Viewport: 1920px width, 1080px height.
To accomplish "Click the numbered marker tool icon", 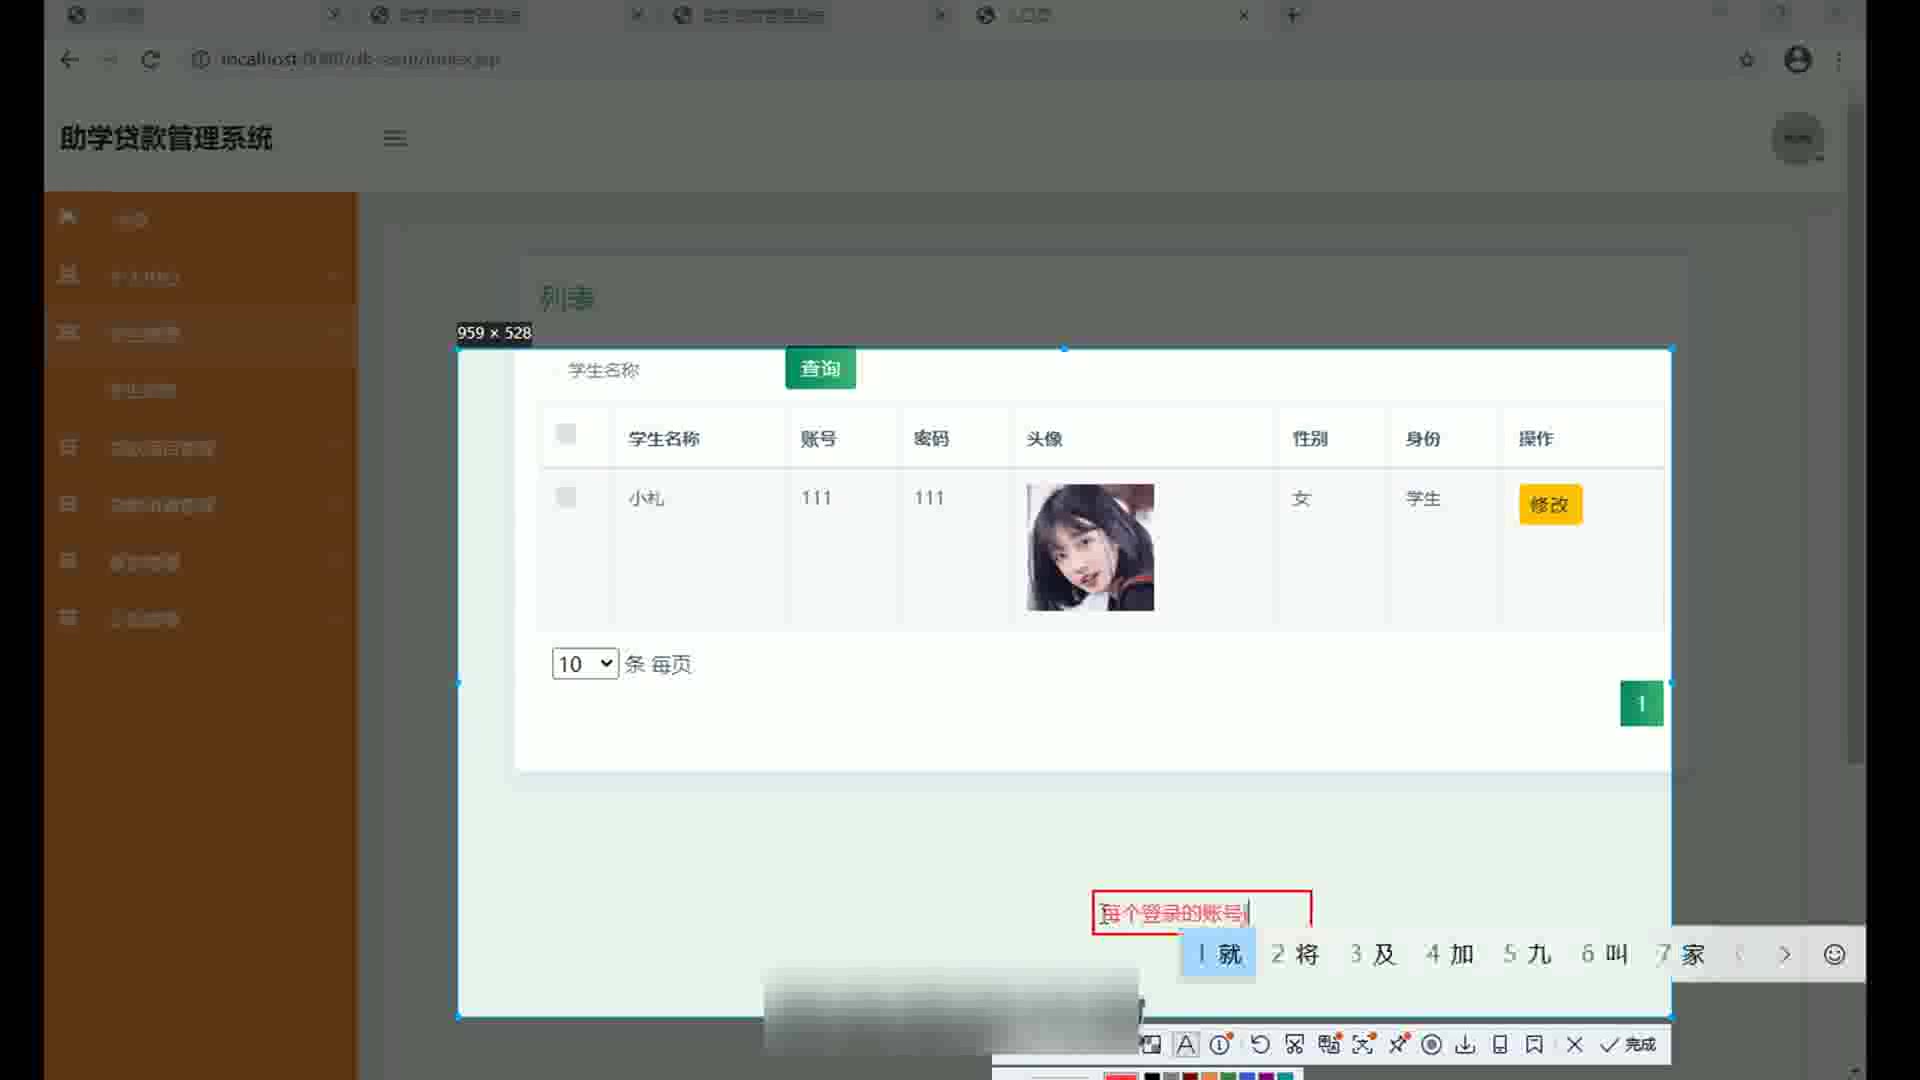I will [x=1220, y=1045].
